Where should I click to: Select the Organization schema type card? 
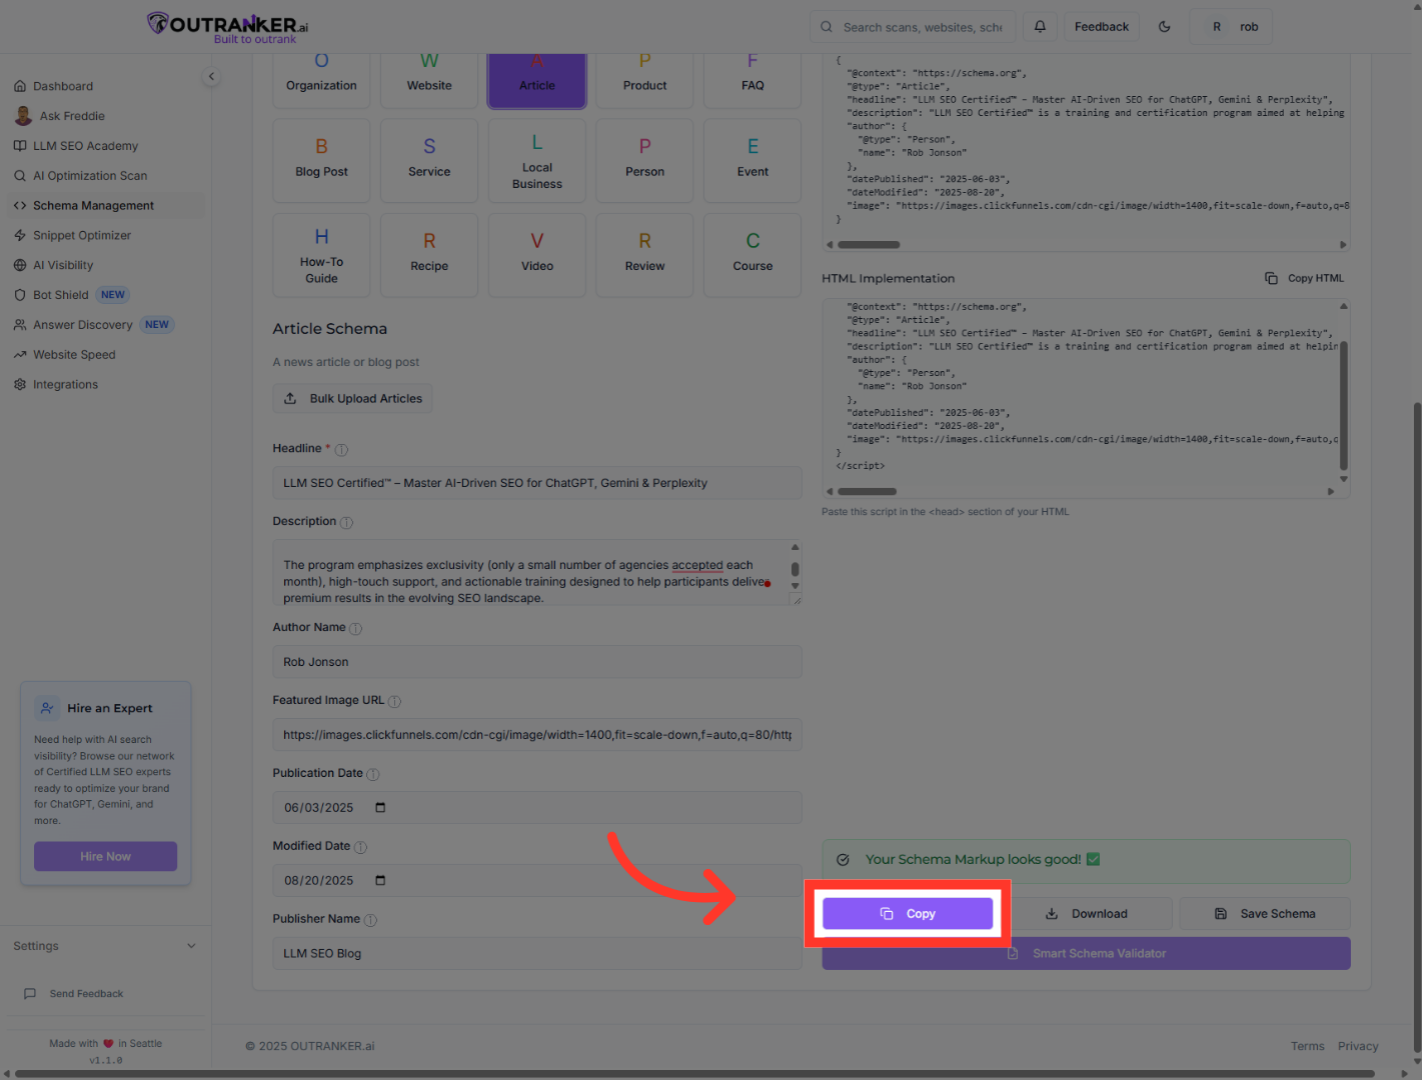321,80
